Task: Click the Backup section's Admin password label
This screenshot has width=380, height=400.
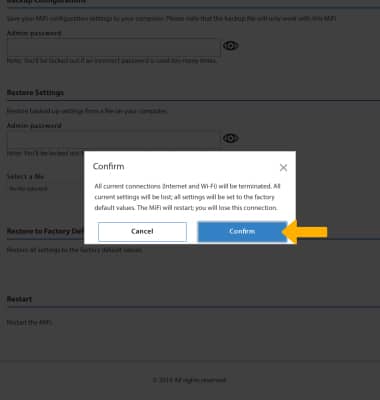Action: coord(34,33)
